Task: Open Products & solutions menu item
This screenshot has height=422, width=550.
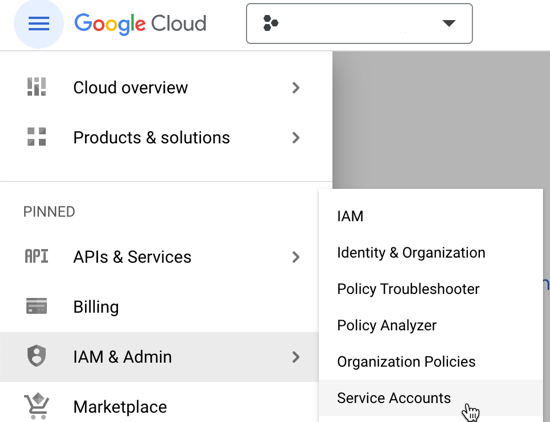Action: tap(166, 138)
